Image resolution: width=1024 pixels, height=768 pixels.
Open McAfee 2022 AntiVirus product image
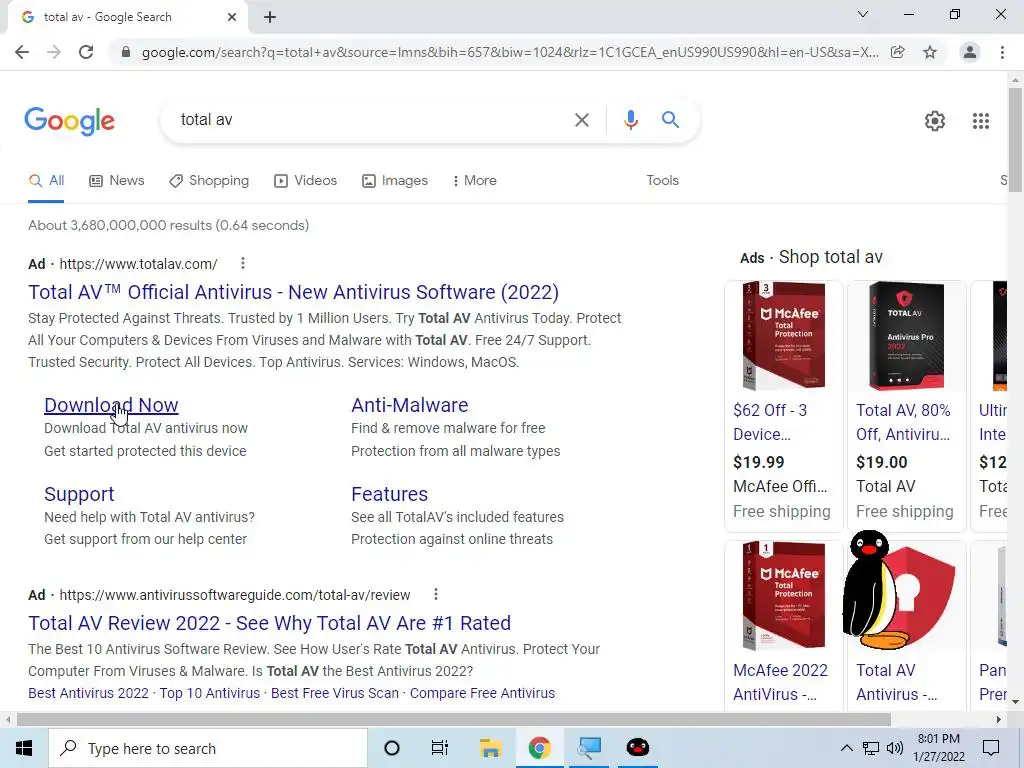pos(784,595)
